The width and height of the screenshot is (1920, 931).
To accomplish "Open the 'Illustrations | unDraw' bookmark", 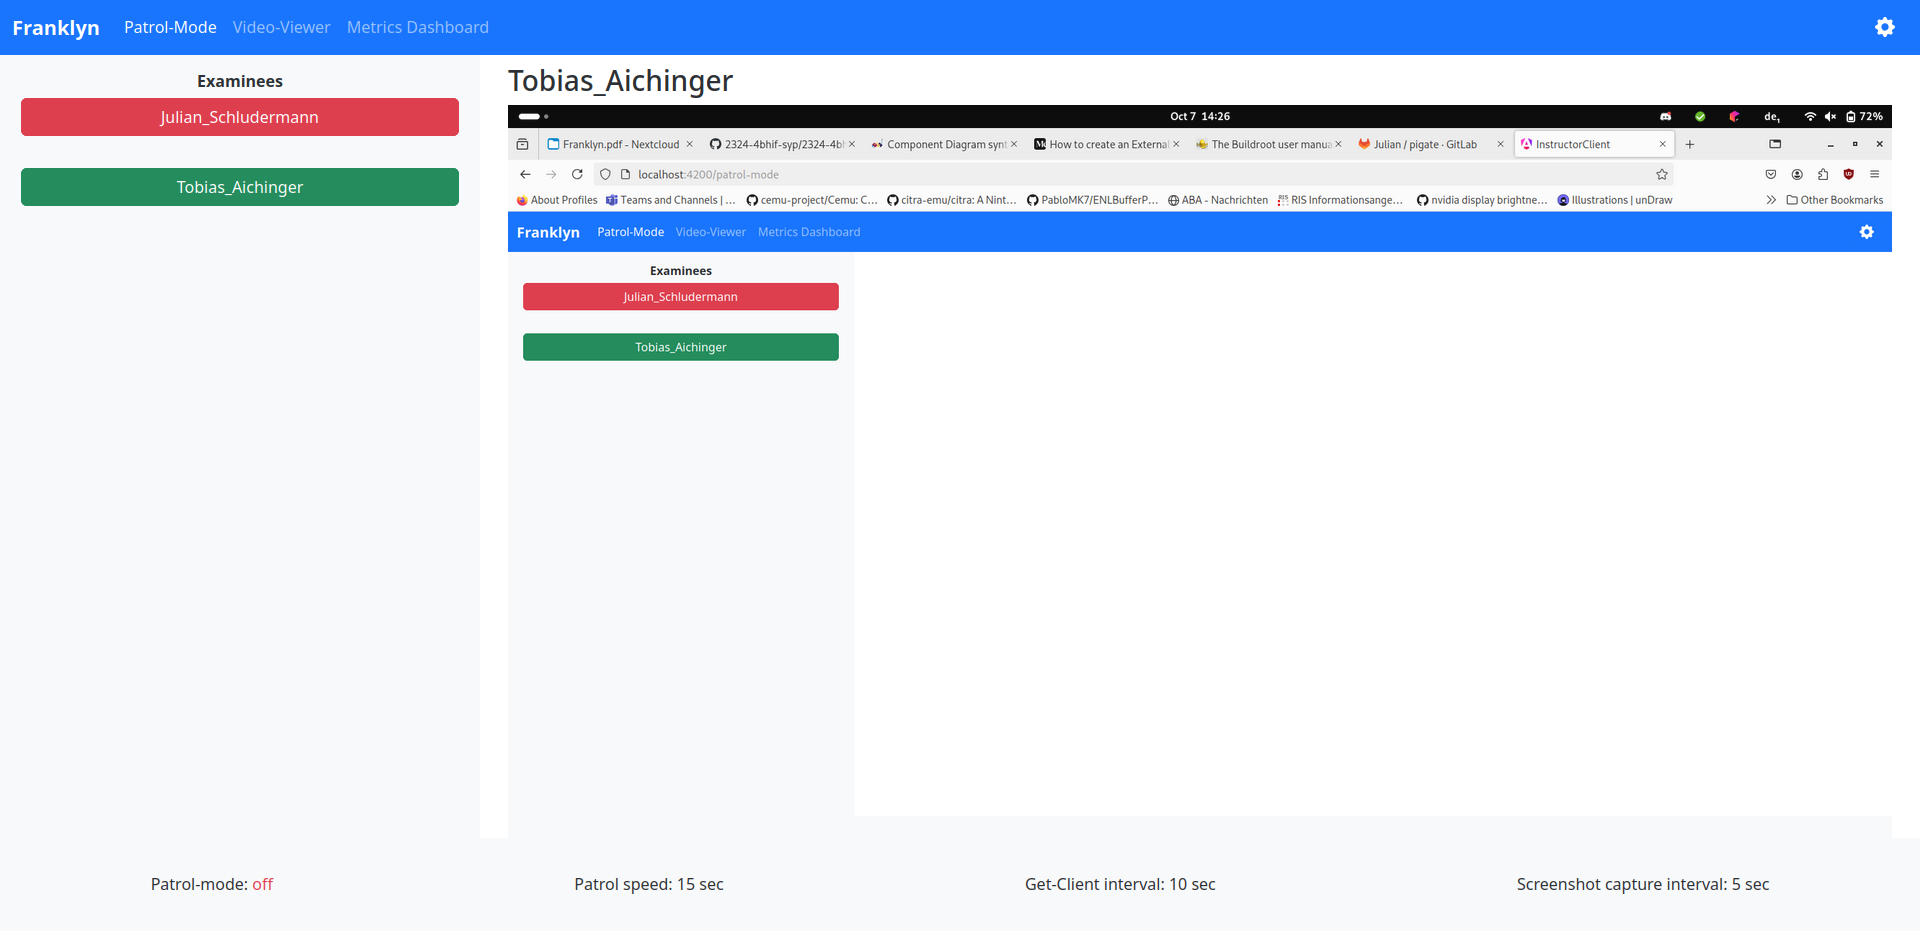I will pyautogui.click(x=1615, y=200).
